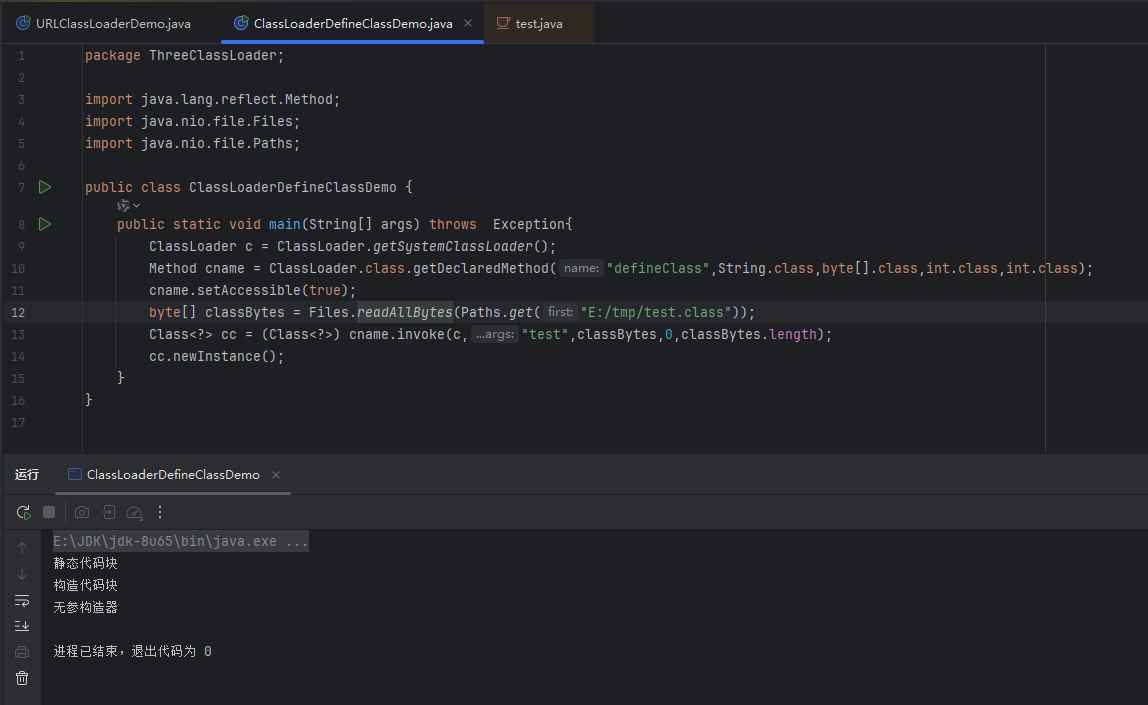Image resolution: width=1148 pixels, height=705 pixels.
Task: Run the class from the line 7 gutter
Action: pyautogui.click(x=44, y=187)
